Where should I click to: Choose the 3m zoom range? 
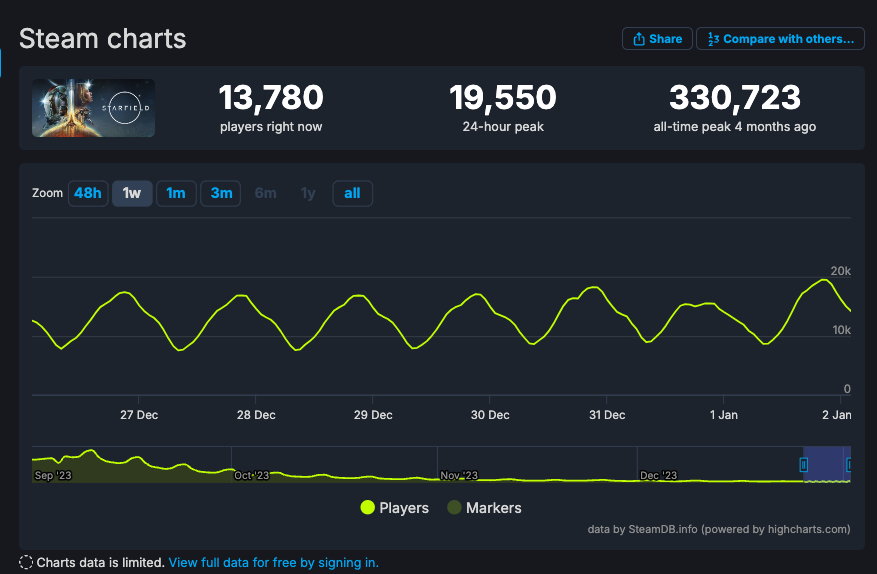point(220,194)
